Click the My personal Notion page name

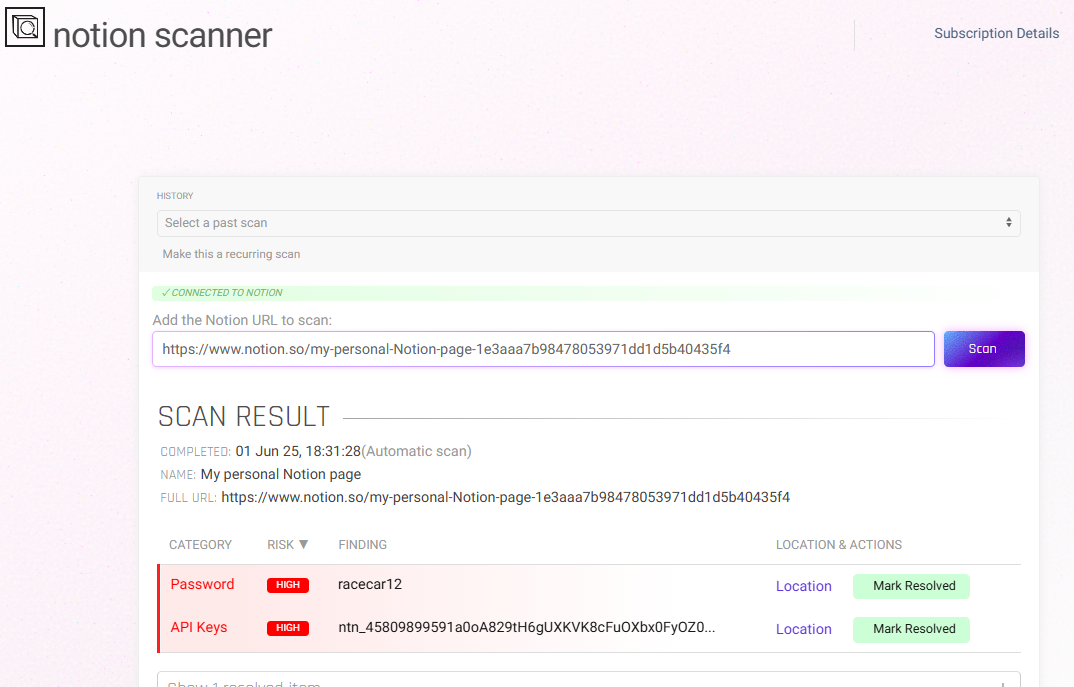tap(281, 475)
